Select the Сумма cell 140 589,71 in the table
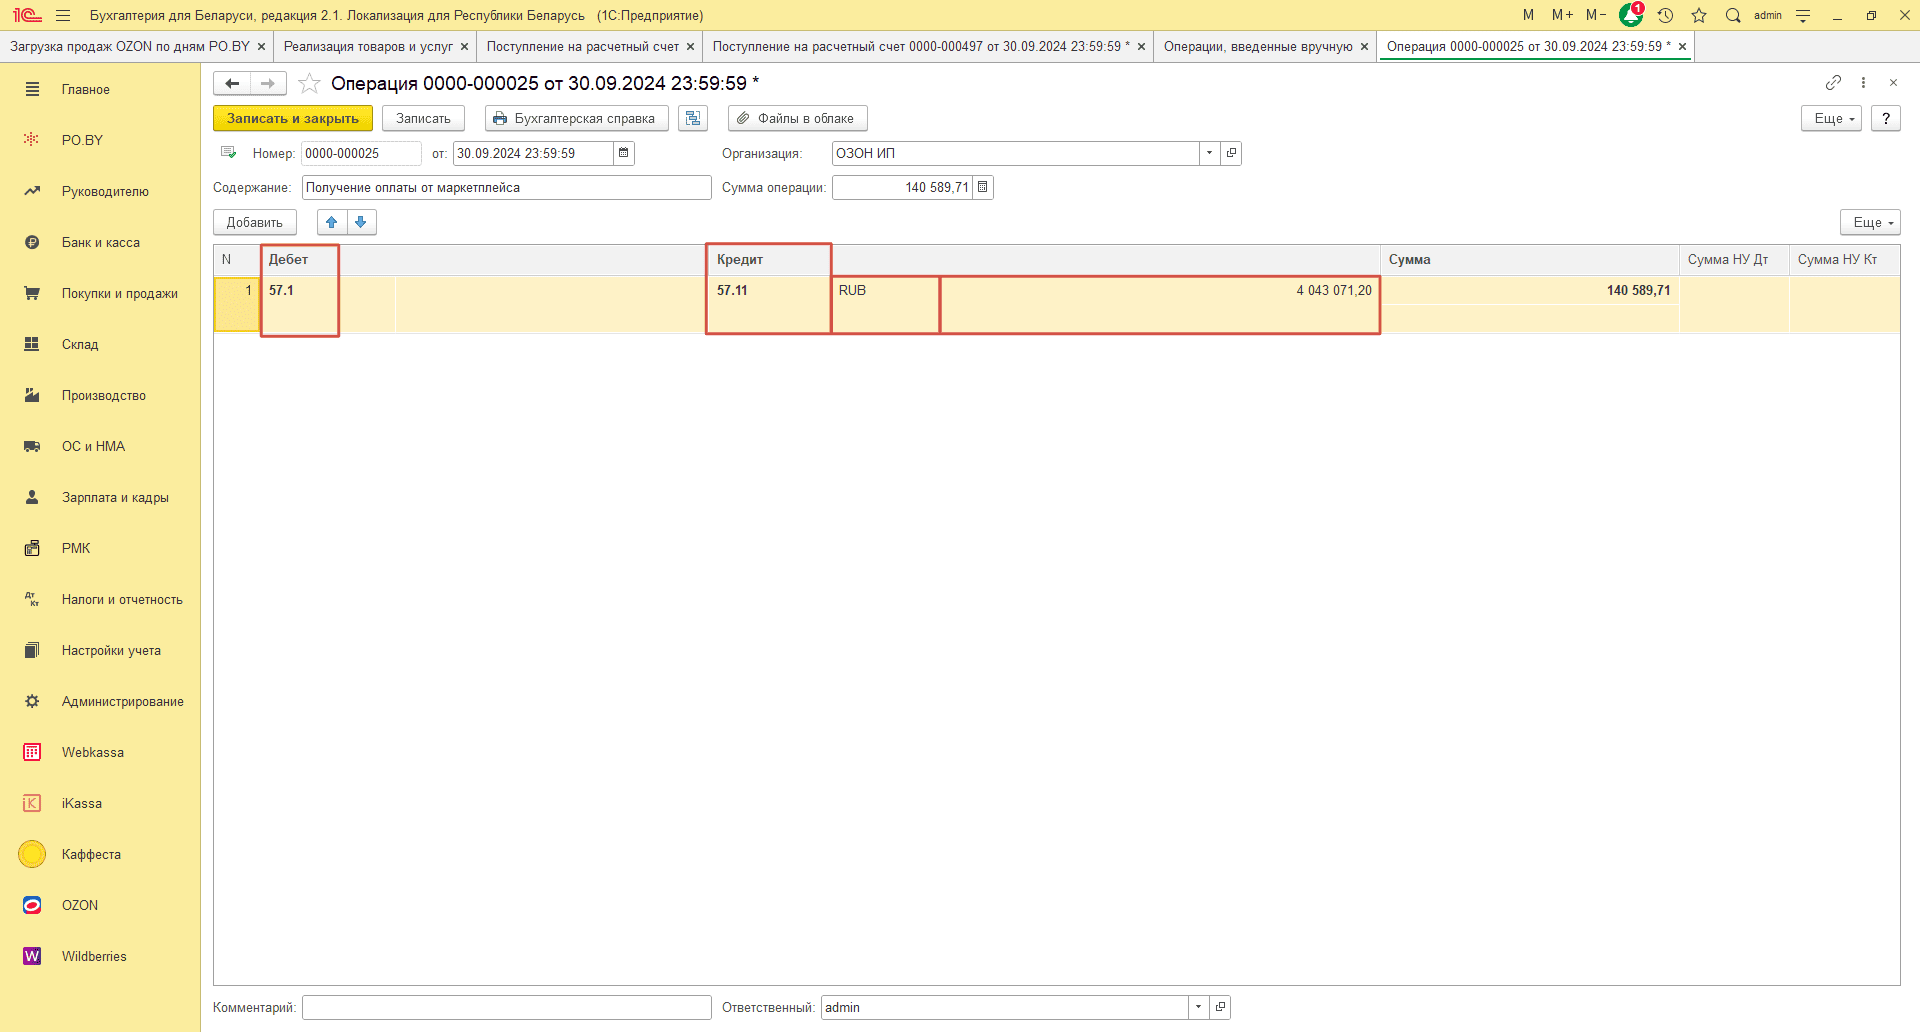The image size is (1920, 1032). (1530, 290)
